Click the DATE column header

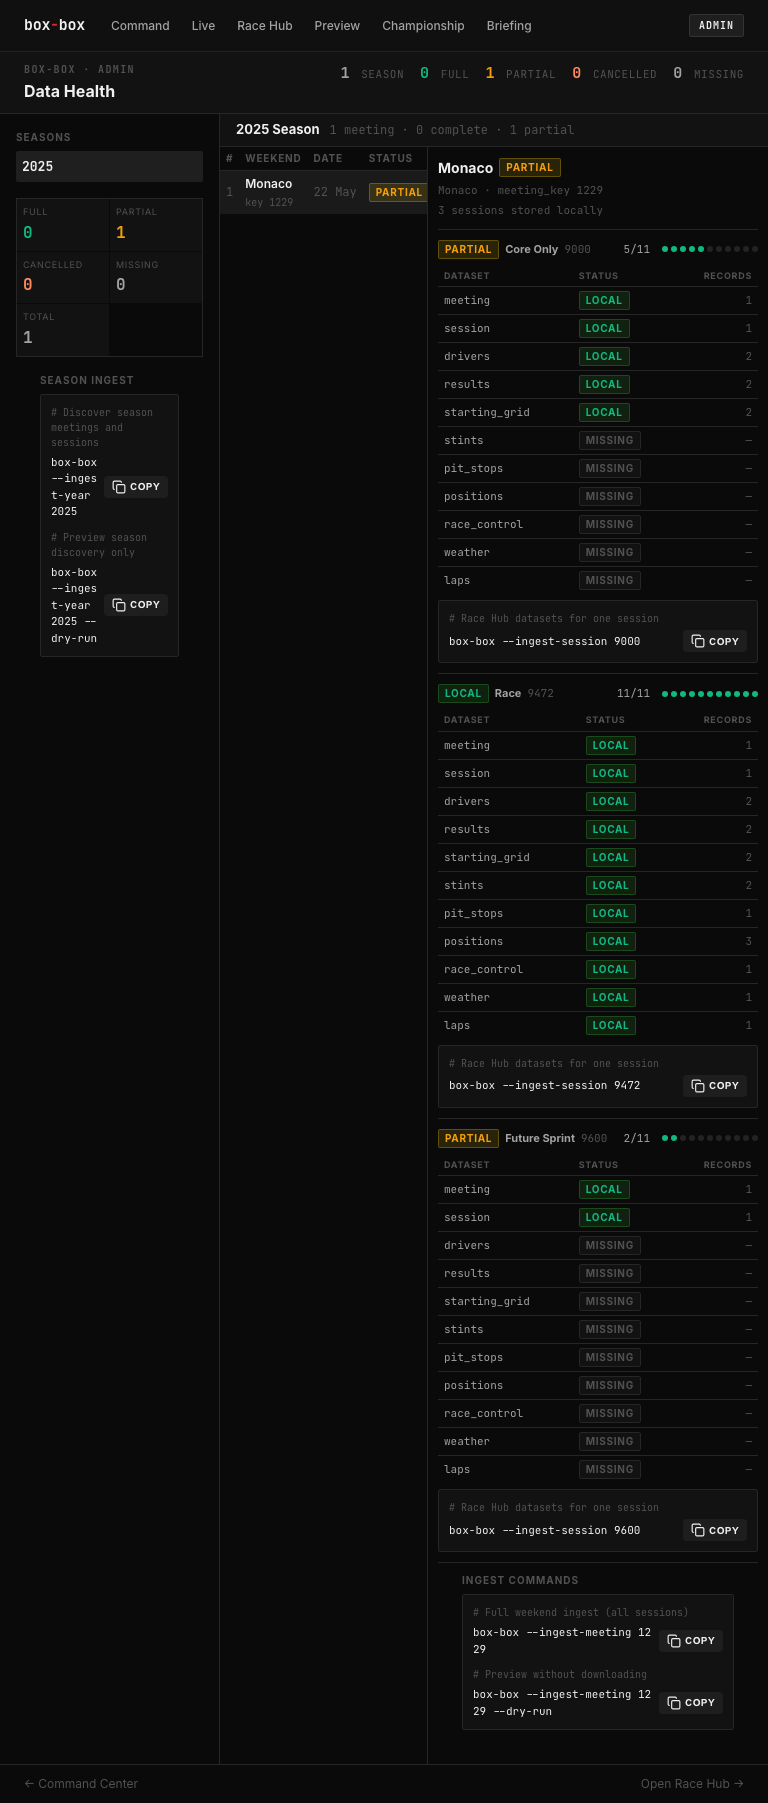click(328, 158)
